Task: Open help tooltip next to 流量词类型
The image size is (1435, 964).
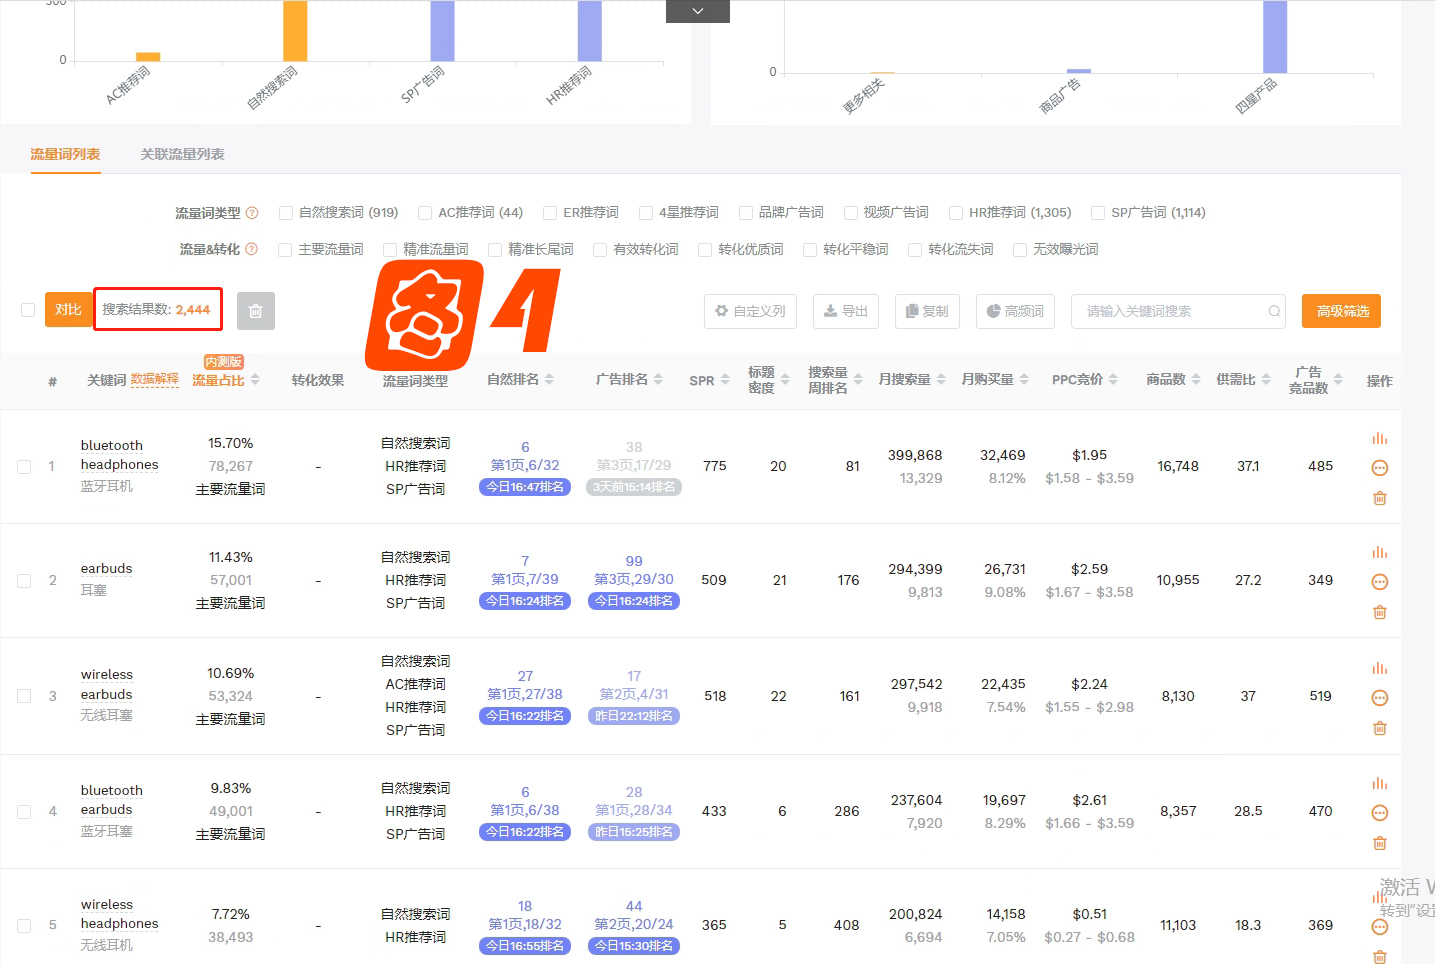Action: (253, 212)
